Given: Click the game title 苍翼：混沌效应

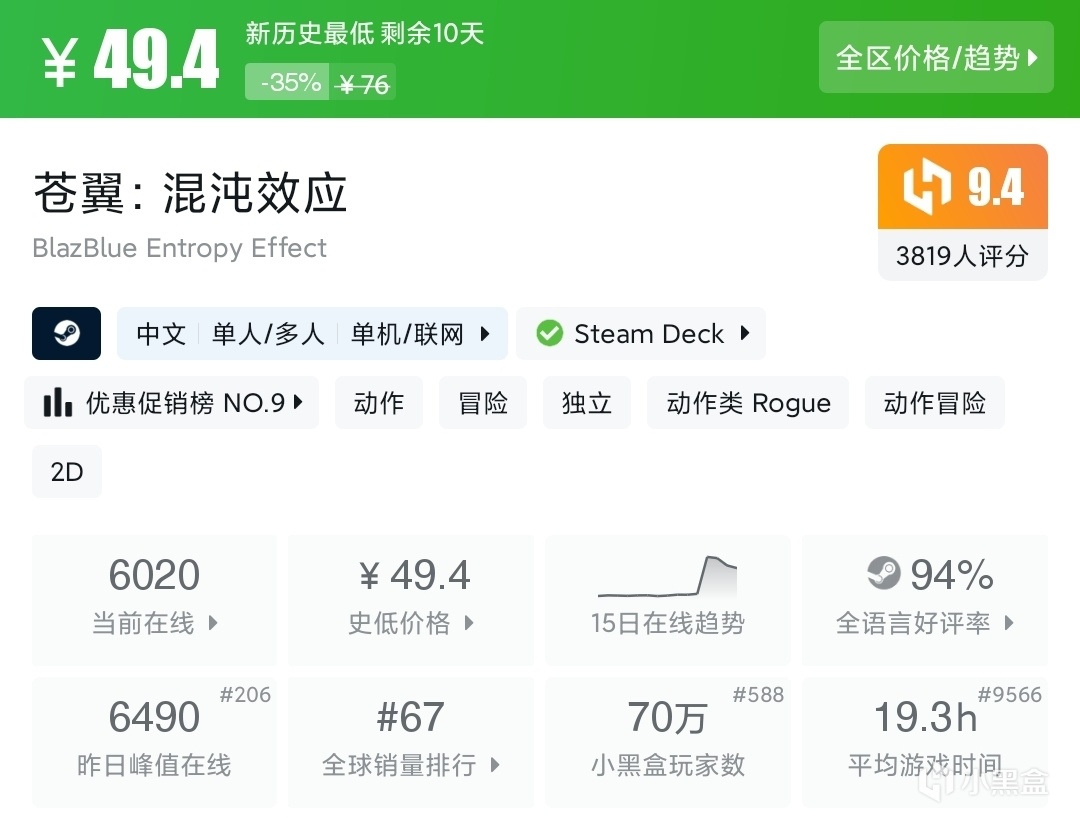Looking at the screenshot, I should (190, 193).
